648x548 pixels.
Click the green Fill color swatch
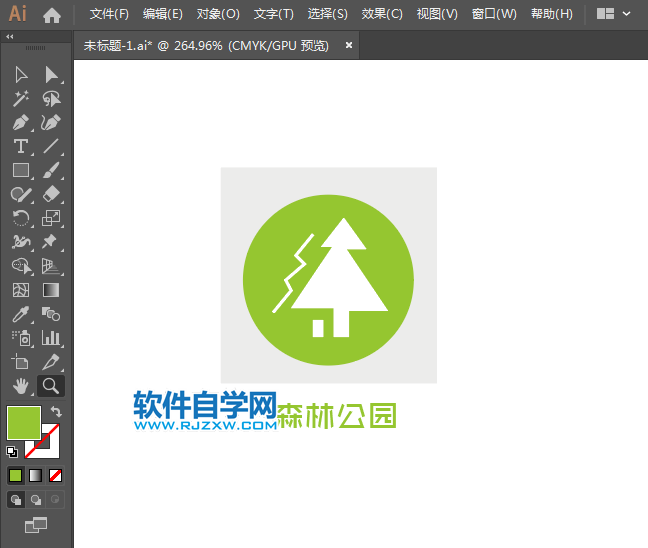pyautogui.click(x=24, y=423)
